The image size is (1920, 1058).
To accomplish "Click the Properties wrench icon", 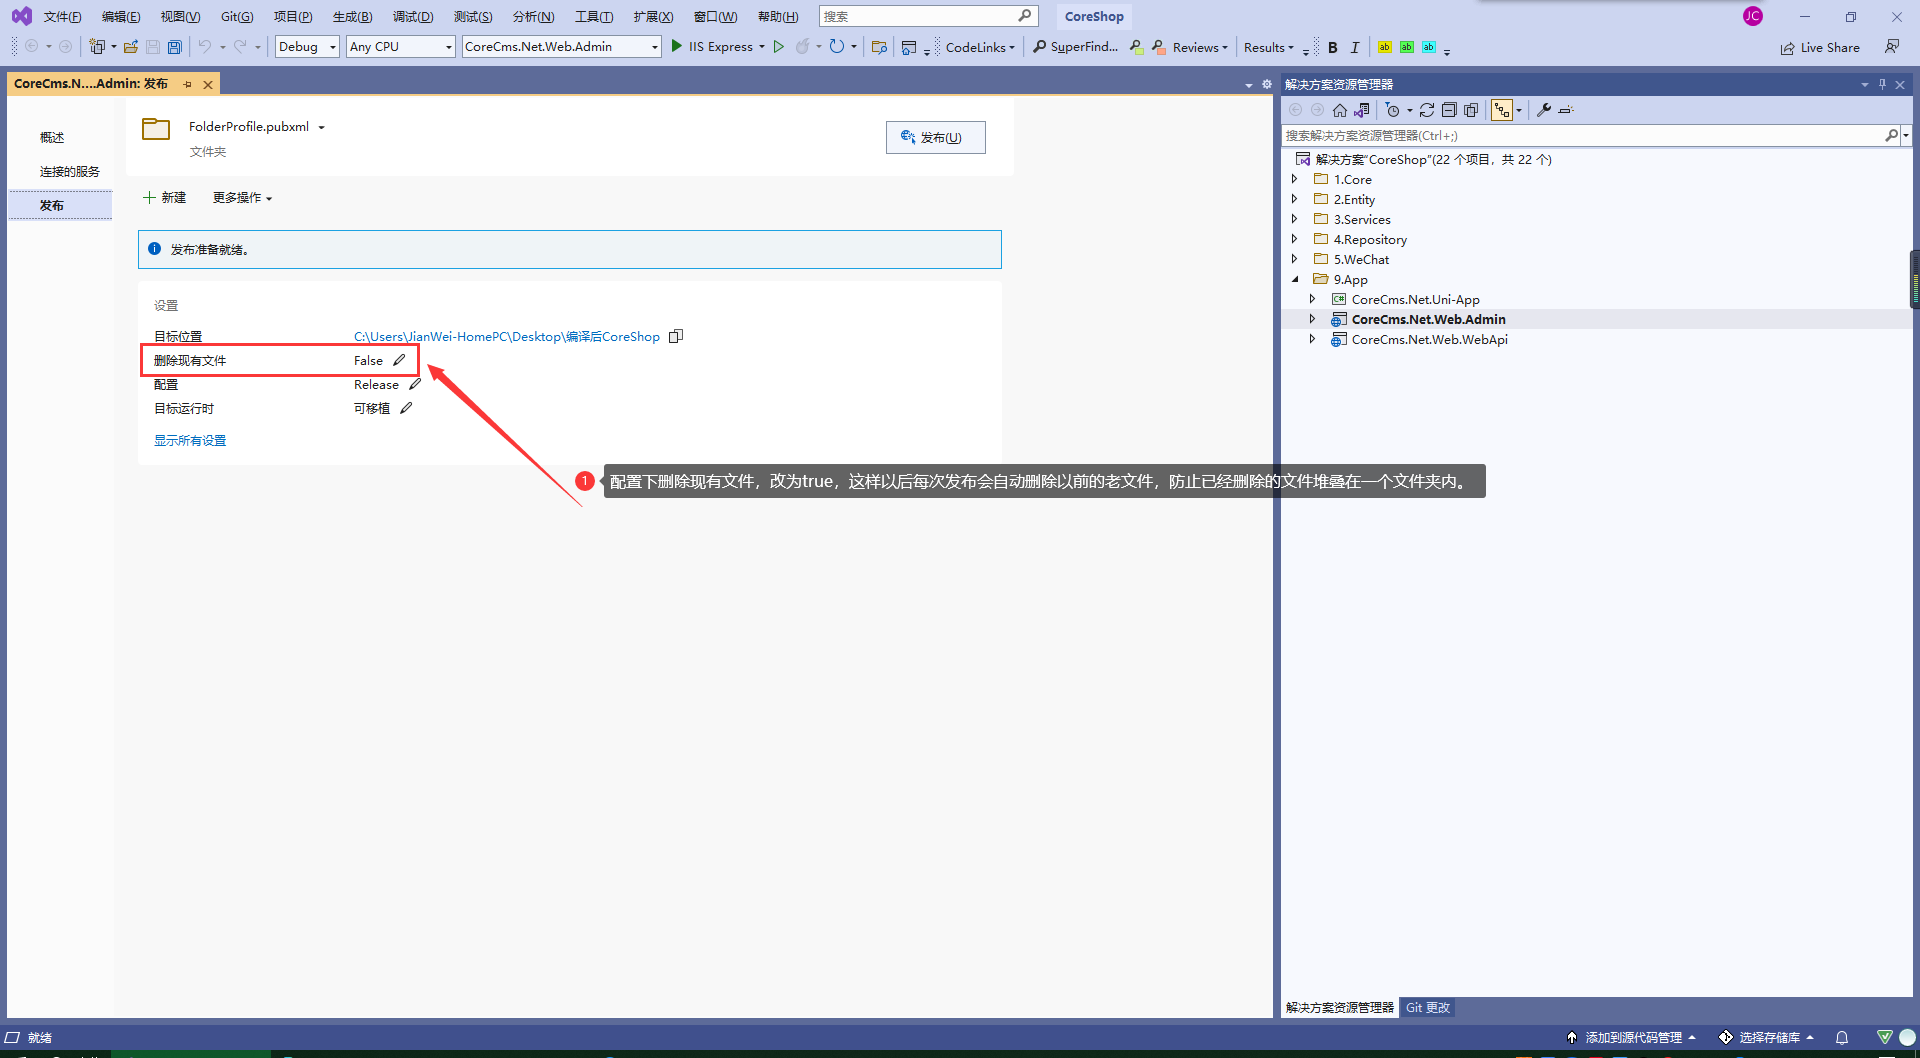I will (x=1544, y=110).
